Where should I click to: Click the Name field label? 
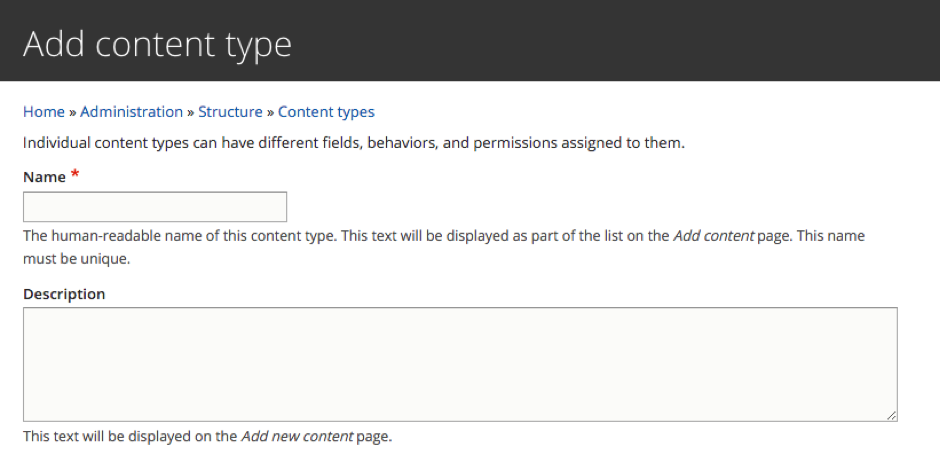tap(44, 177)
